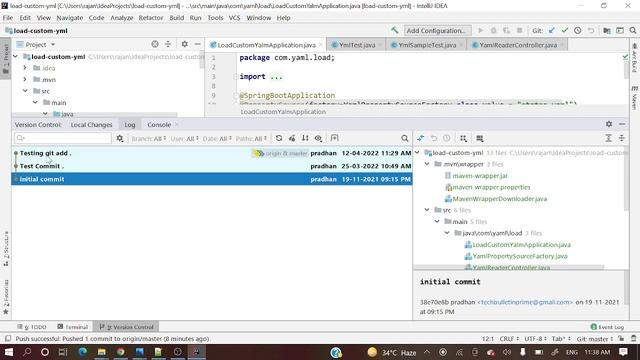Hide the Version Control tool window
This screenshot has width=640, height=360.
622,124
